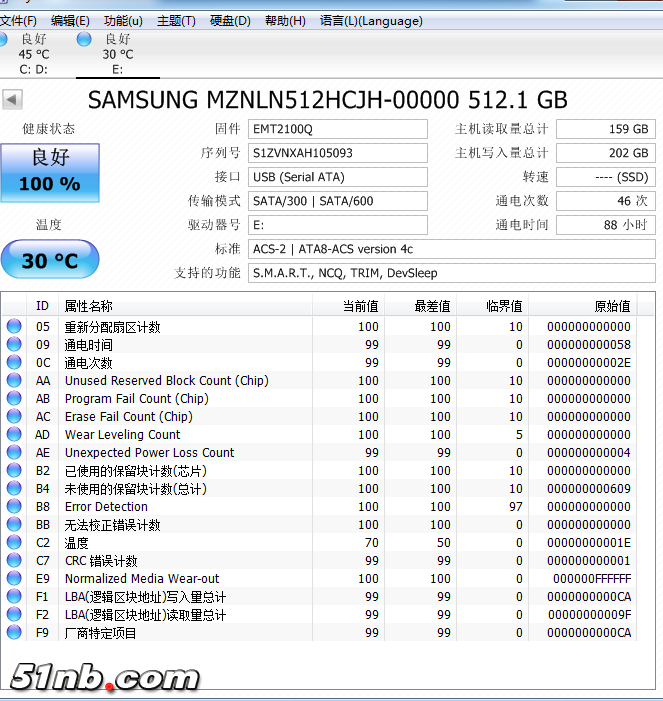Open the 硬盘(D) menu
Image resolution: width=663 pixels, height=701 pixels.
(230, 21)
